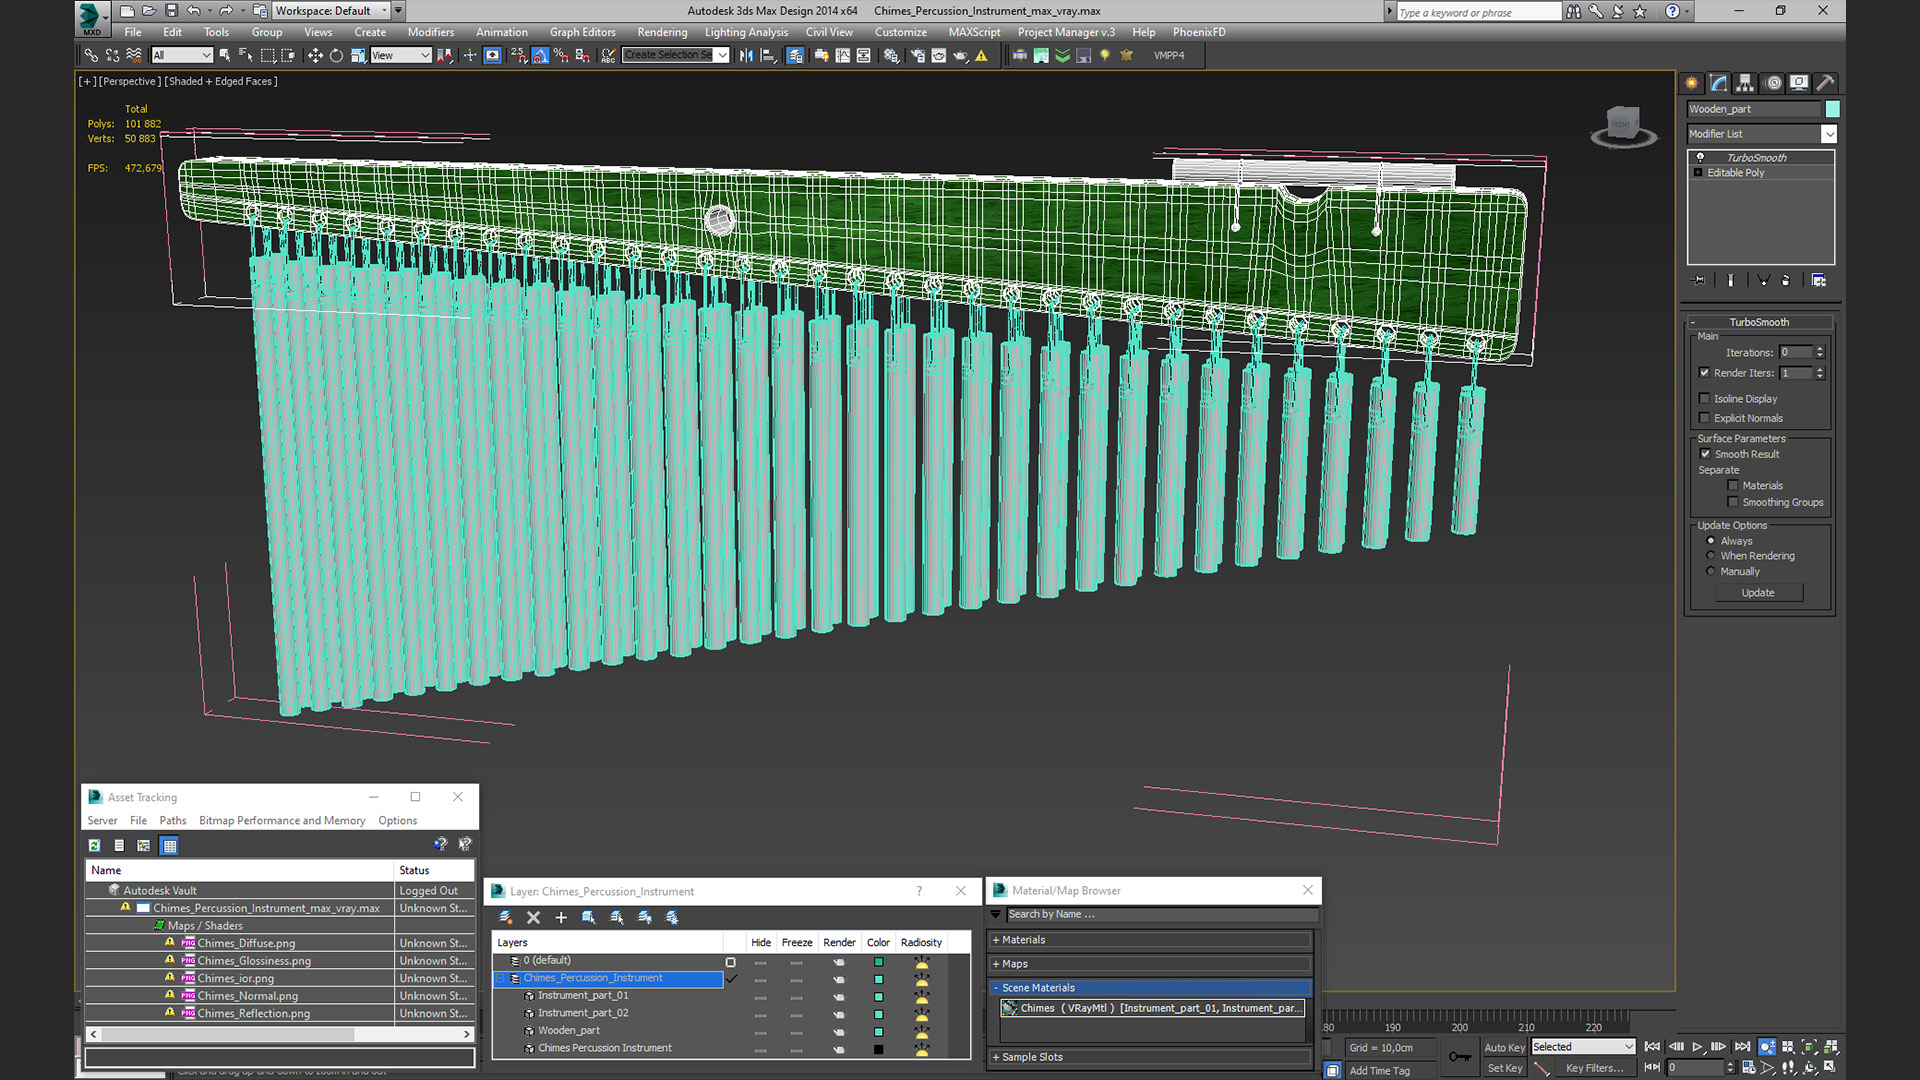Click the Set Key button
Viewport: 1920px width, 1080px height.
click(1504, 1068)
